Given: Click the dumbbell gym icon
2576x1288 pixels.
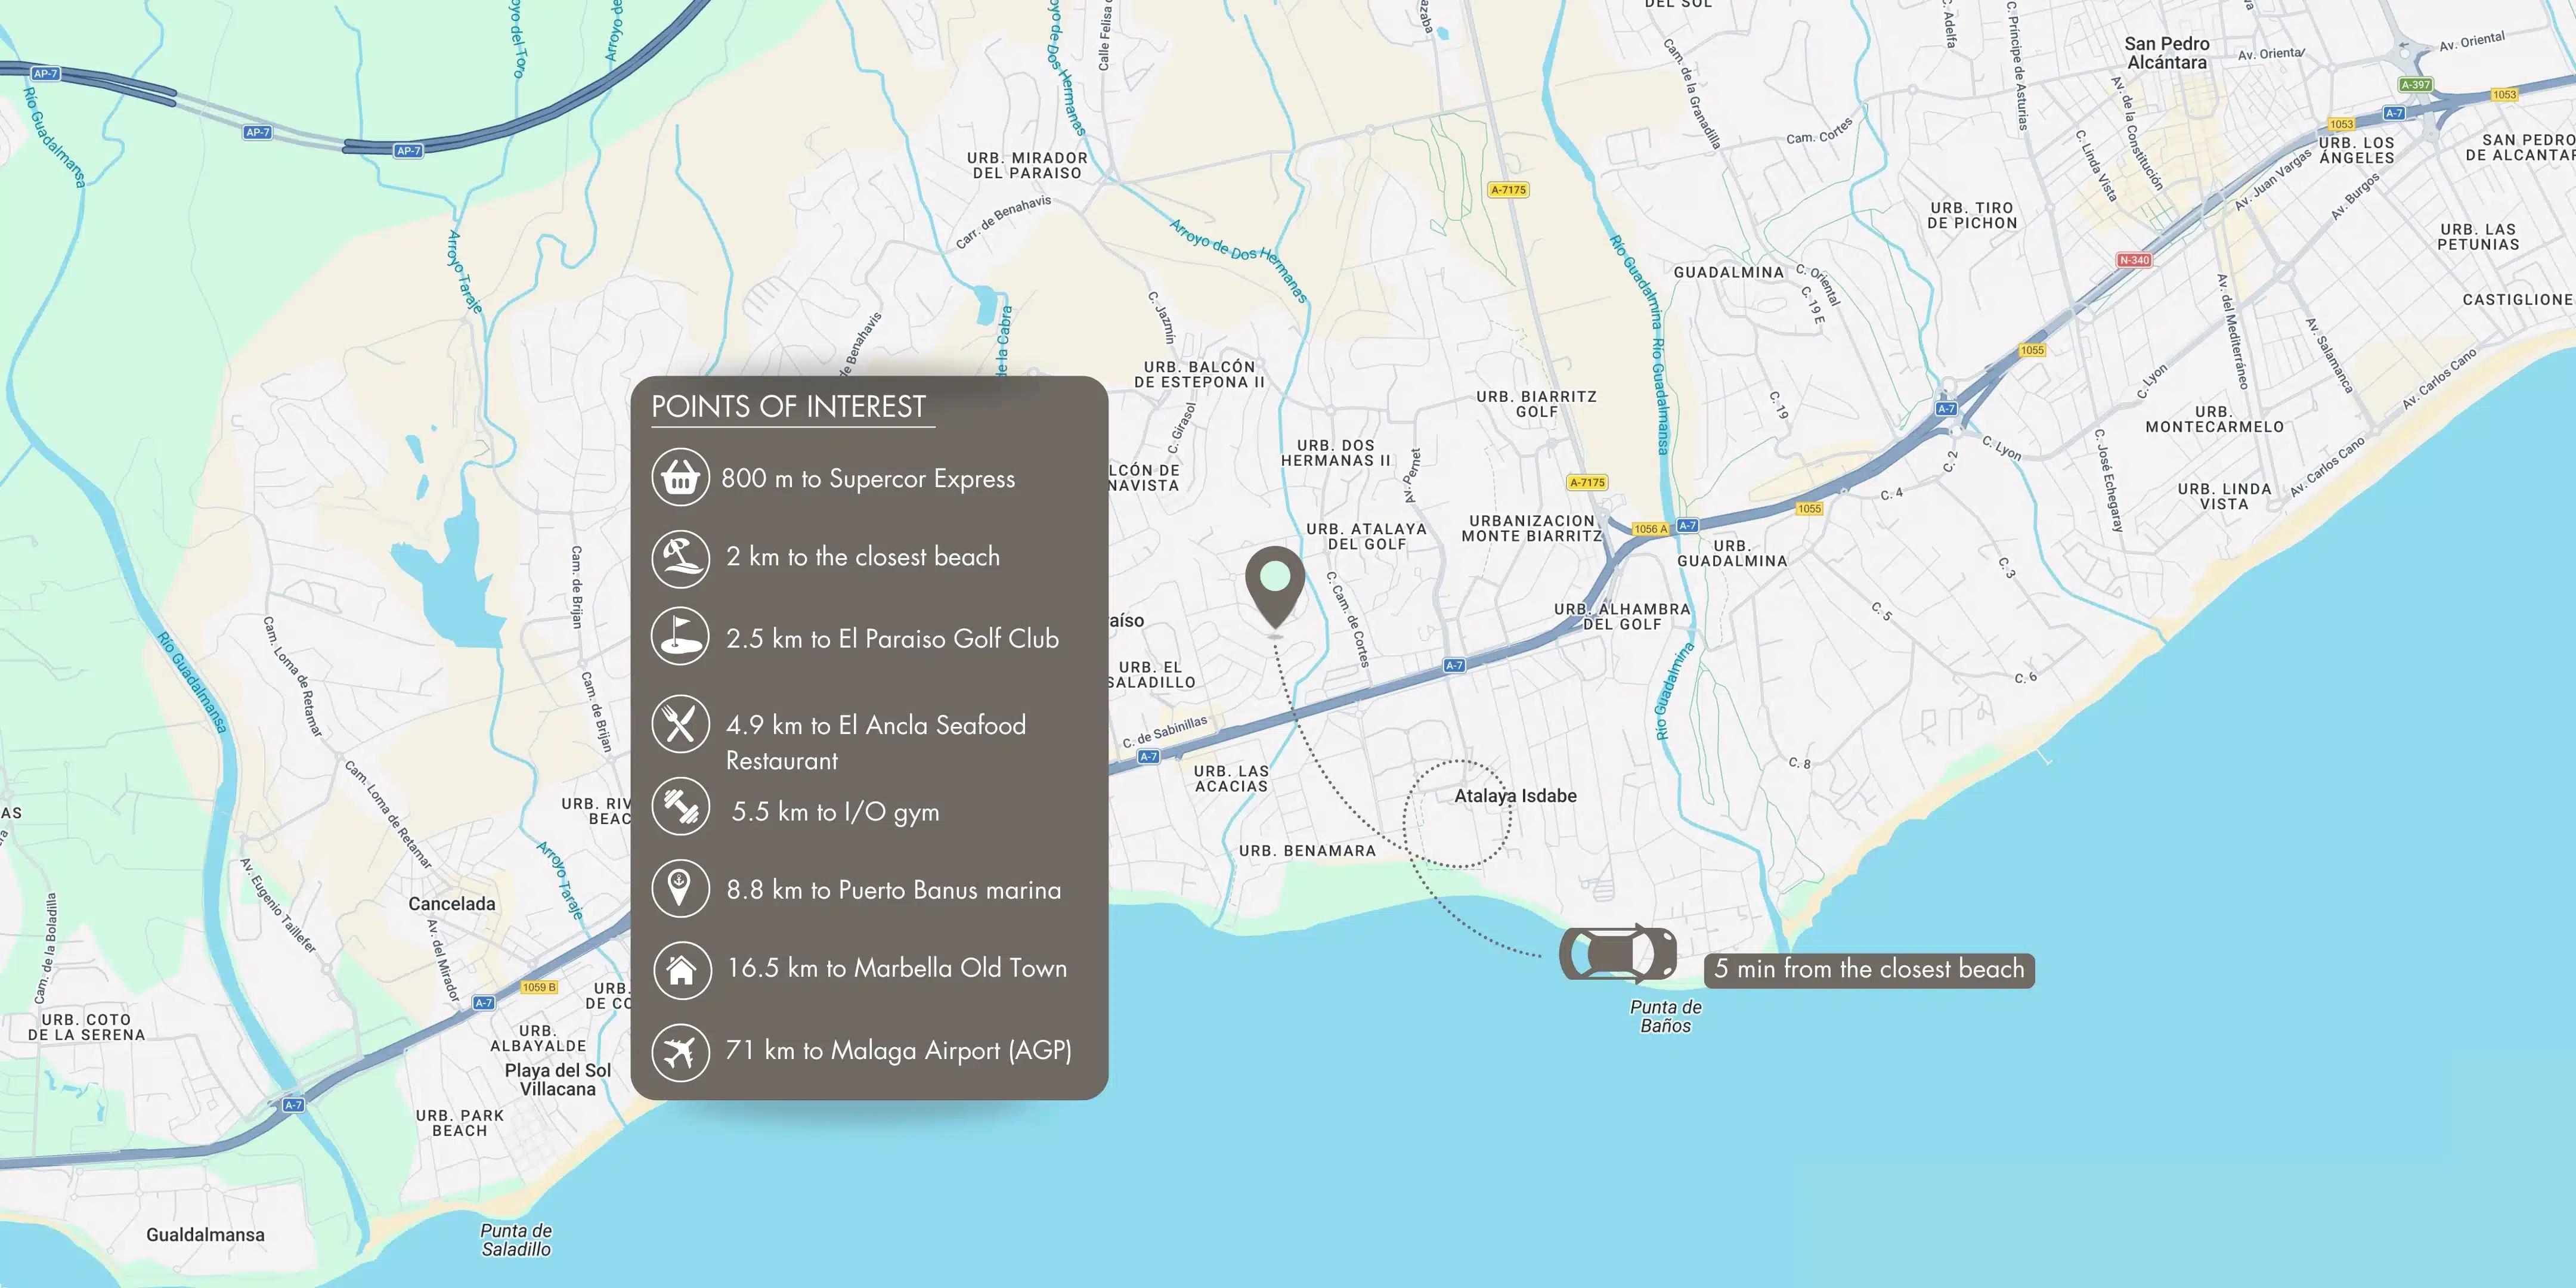Looking at the screenshot, I should [x=680, y=807].
